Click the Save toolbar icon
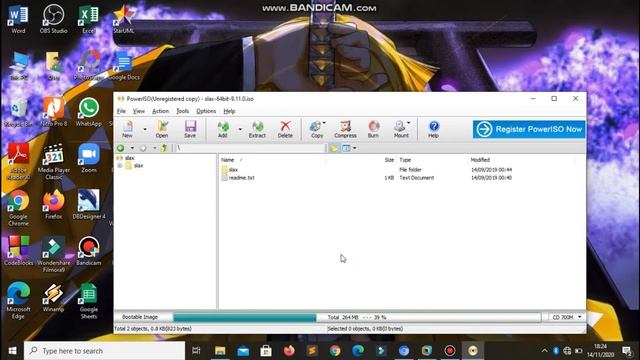 190,129
